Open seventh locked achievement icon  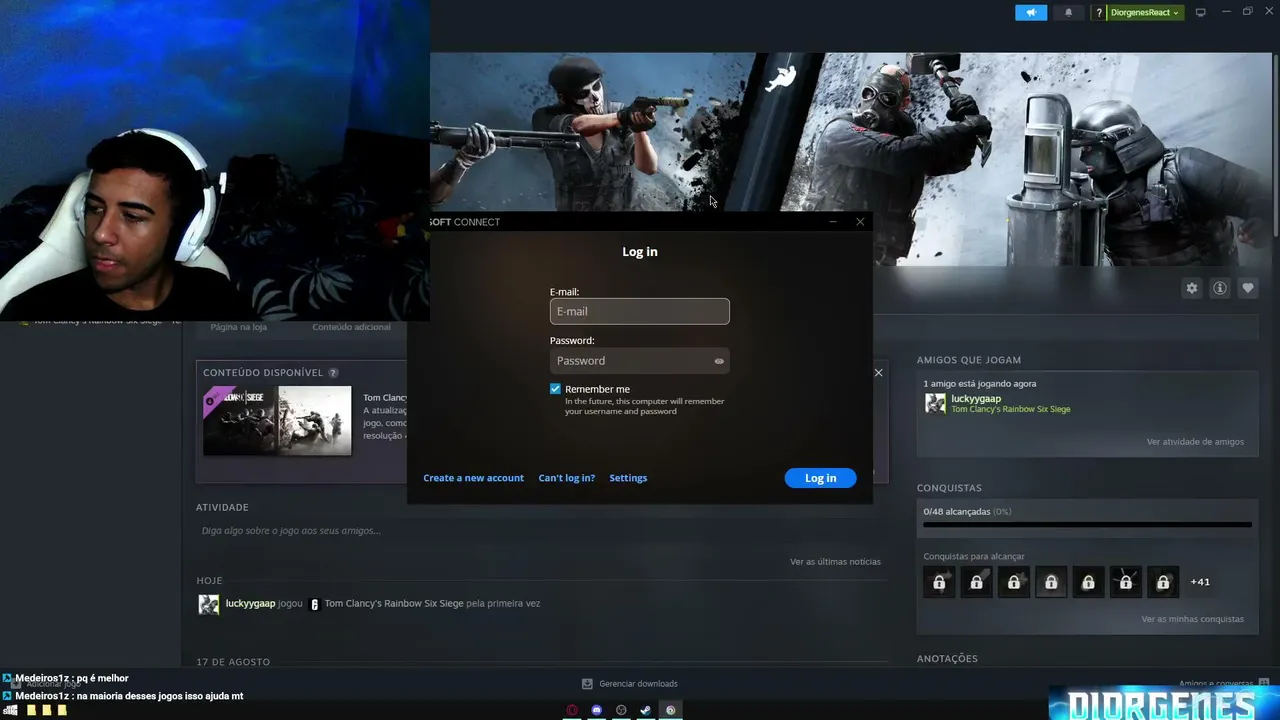(x=1163, y=582)
